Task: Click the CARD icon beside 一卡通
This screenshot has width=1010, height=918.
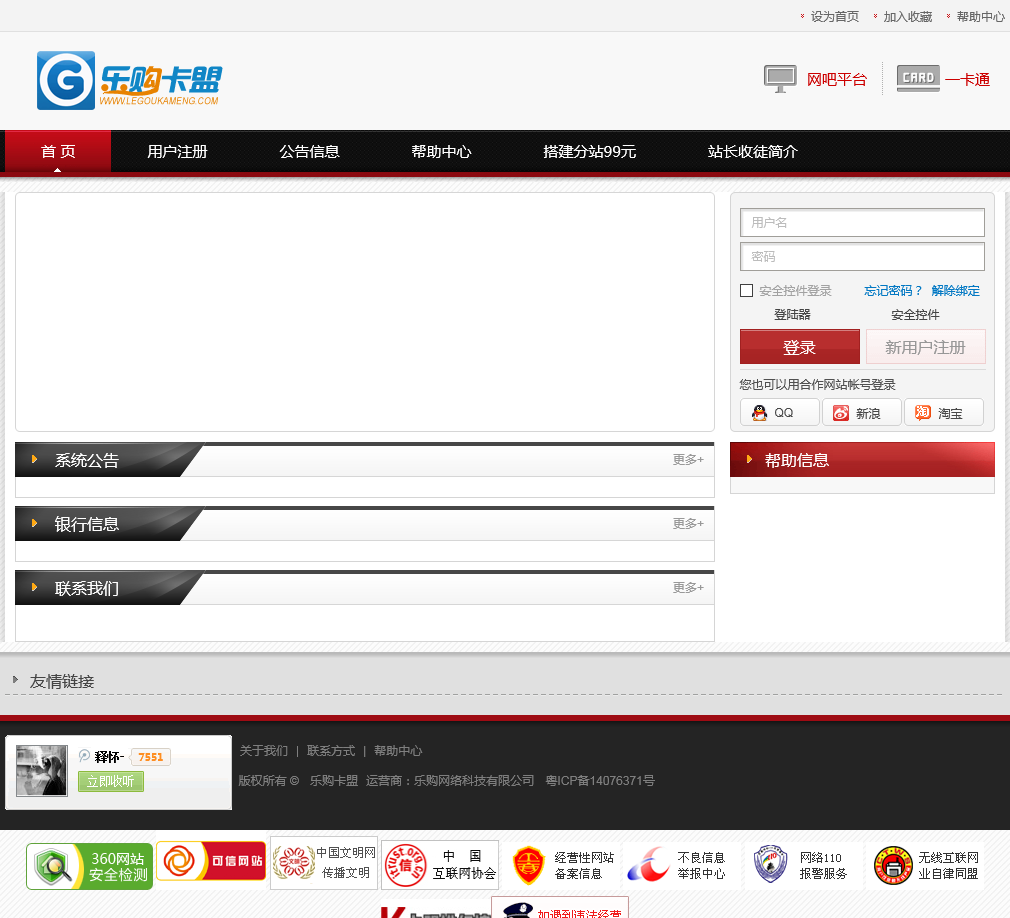Action: tap(918, 79)
